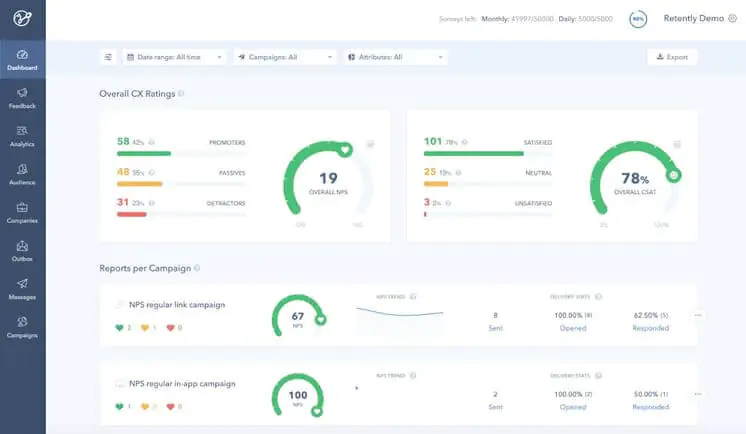Click the Daily surveys left value
This screenshot has height=434, width=746.
[595, 19]
